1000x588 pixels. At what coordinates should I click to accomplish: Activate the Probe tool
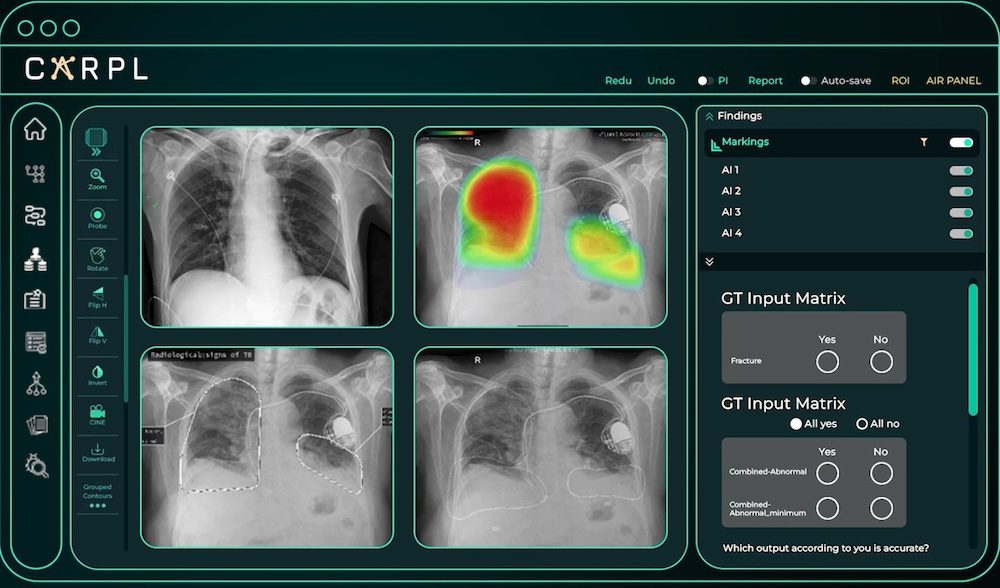pyautogui.click(x=97, y=217)
